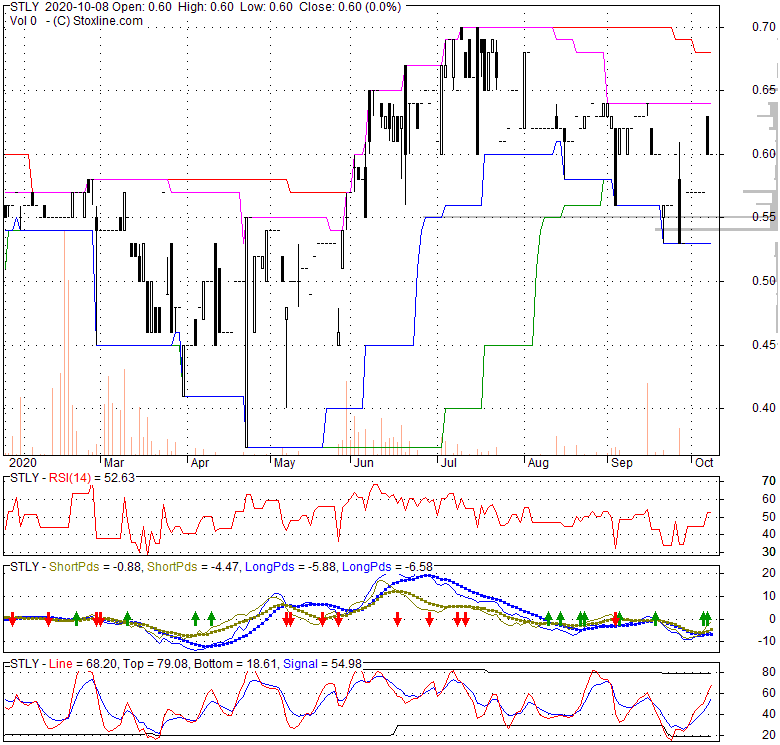Click the 0.40 price axis label
This screenshot has height=745, width=780.
[764, 408]
